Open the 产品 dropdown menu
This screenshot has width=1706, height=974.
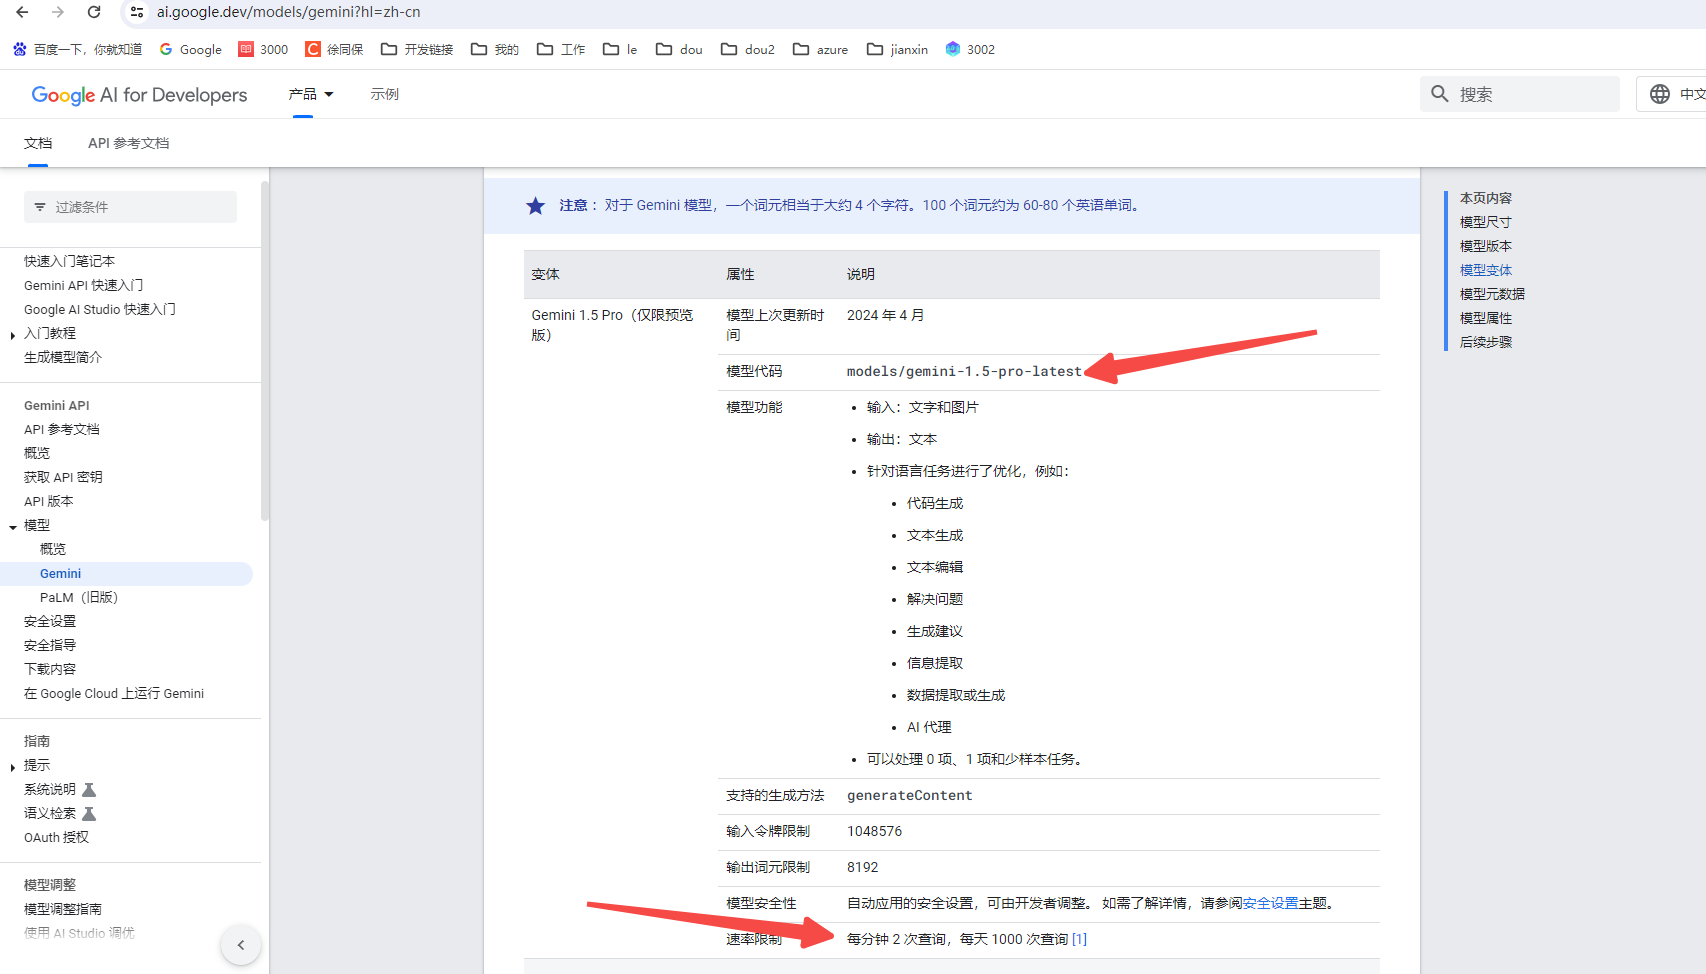(x=311, y=94)
